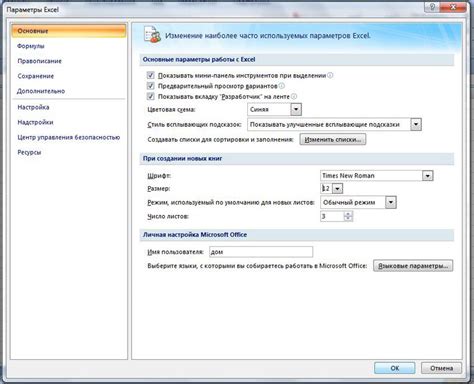Open the Размер font size dropdown
The height and width of the screenshot is (384, 474).
click(x=337, y=189)
